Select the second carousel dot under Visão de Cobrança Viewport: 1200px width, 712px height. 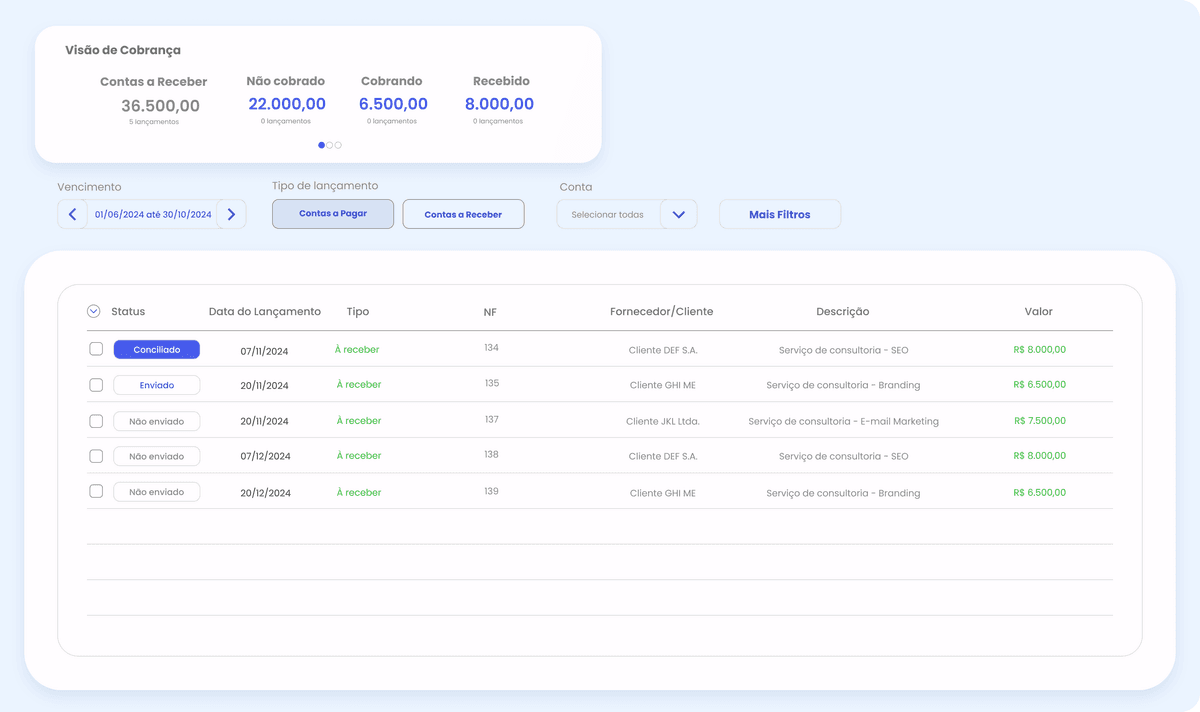pyautogui.click(x=329, y=144)
